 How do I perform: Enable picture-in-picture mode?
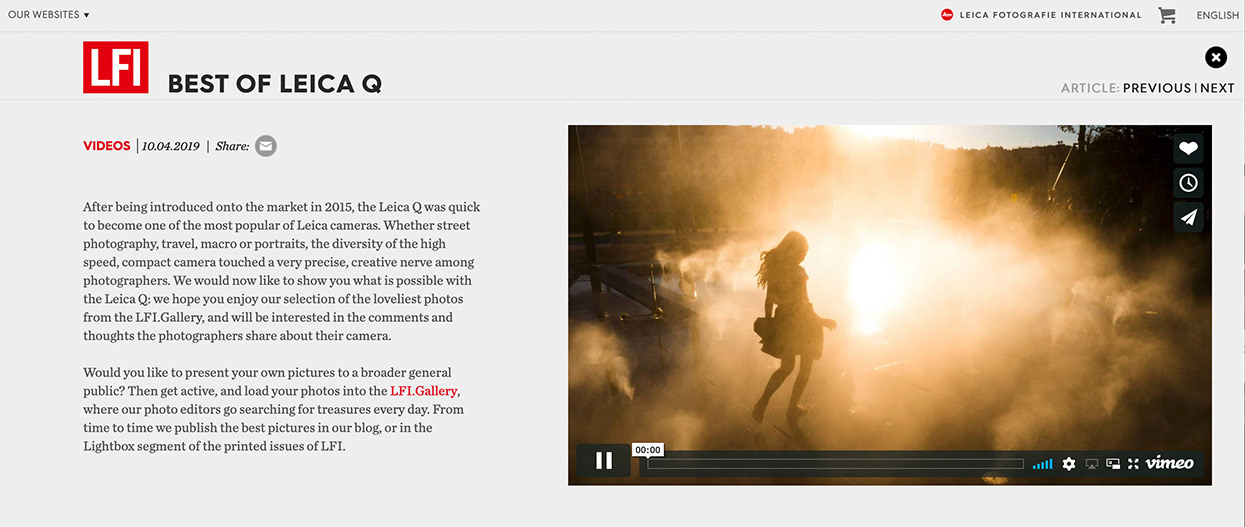(1113, 464)
